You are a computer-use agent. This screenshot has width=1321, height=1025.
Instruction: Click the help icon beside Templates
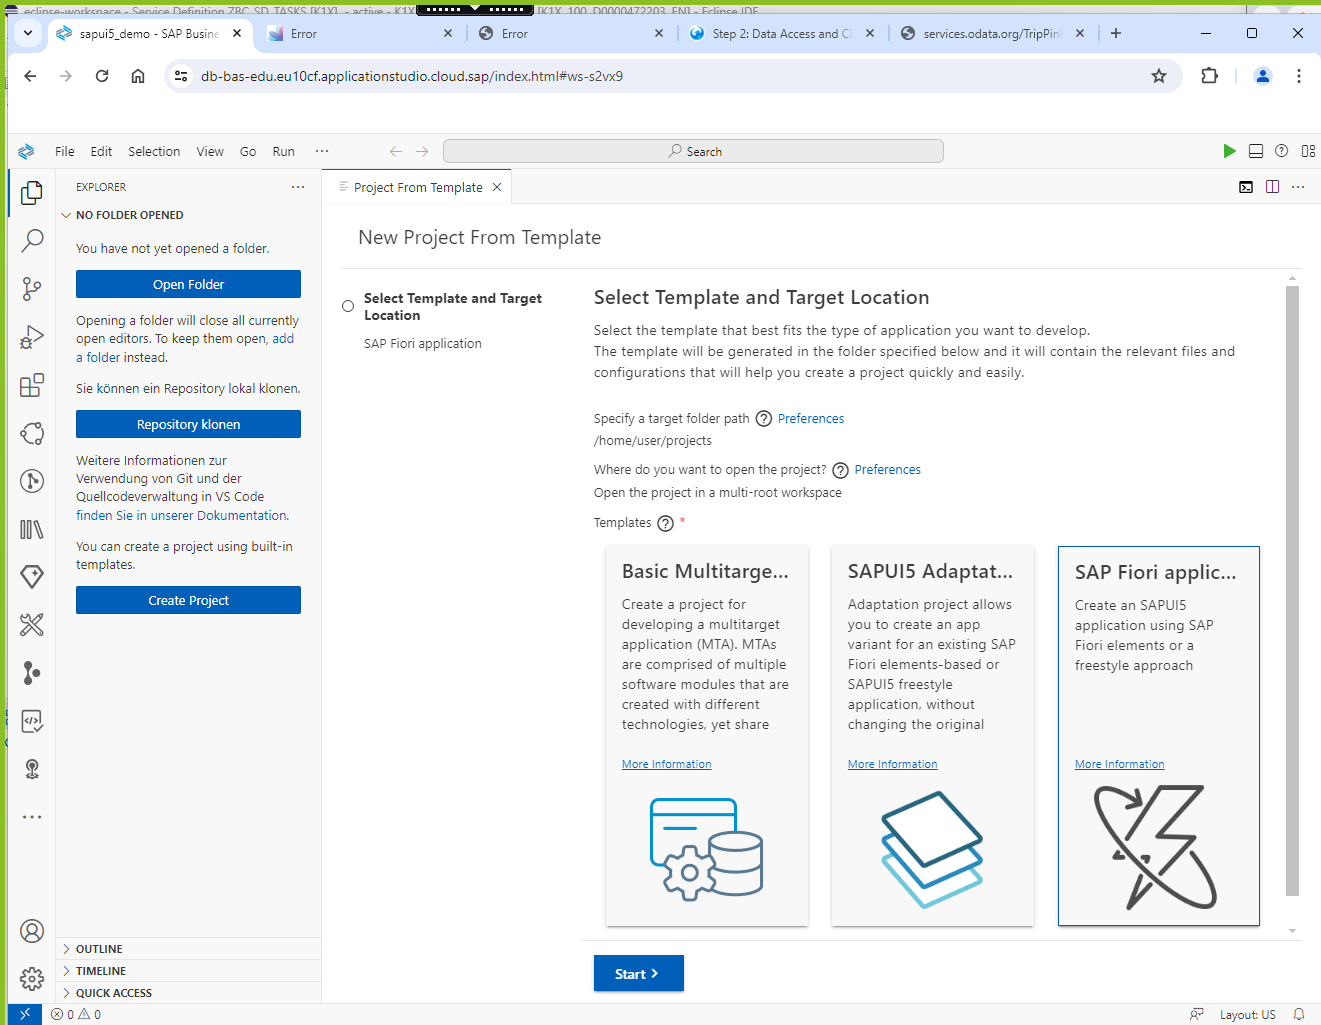(665, 523)
